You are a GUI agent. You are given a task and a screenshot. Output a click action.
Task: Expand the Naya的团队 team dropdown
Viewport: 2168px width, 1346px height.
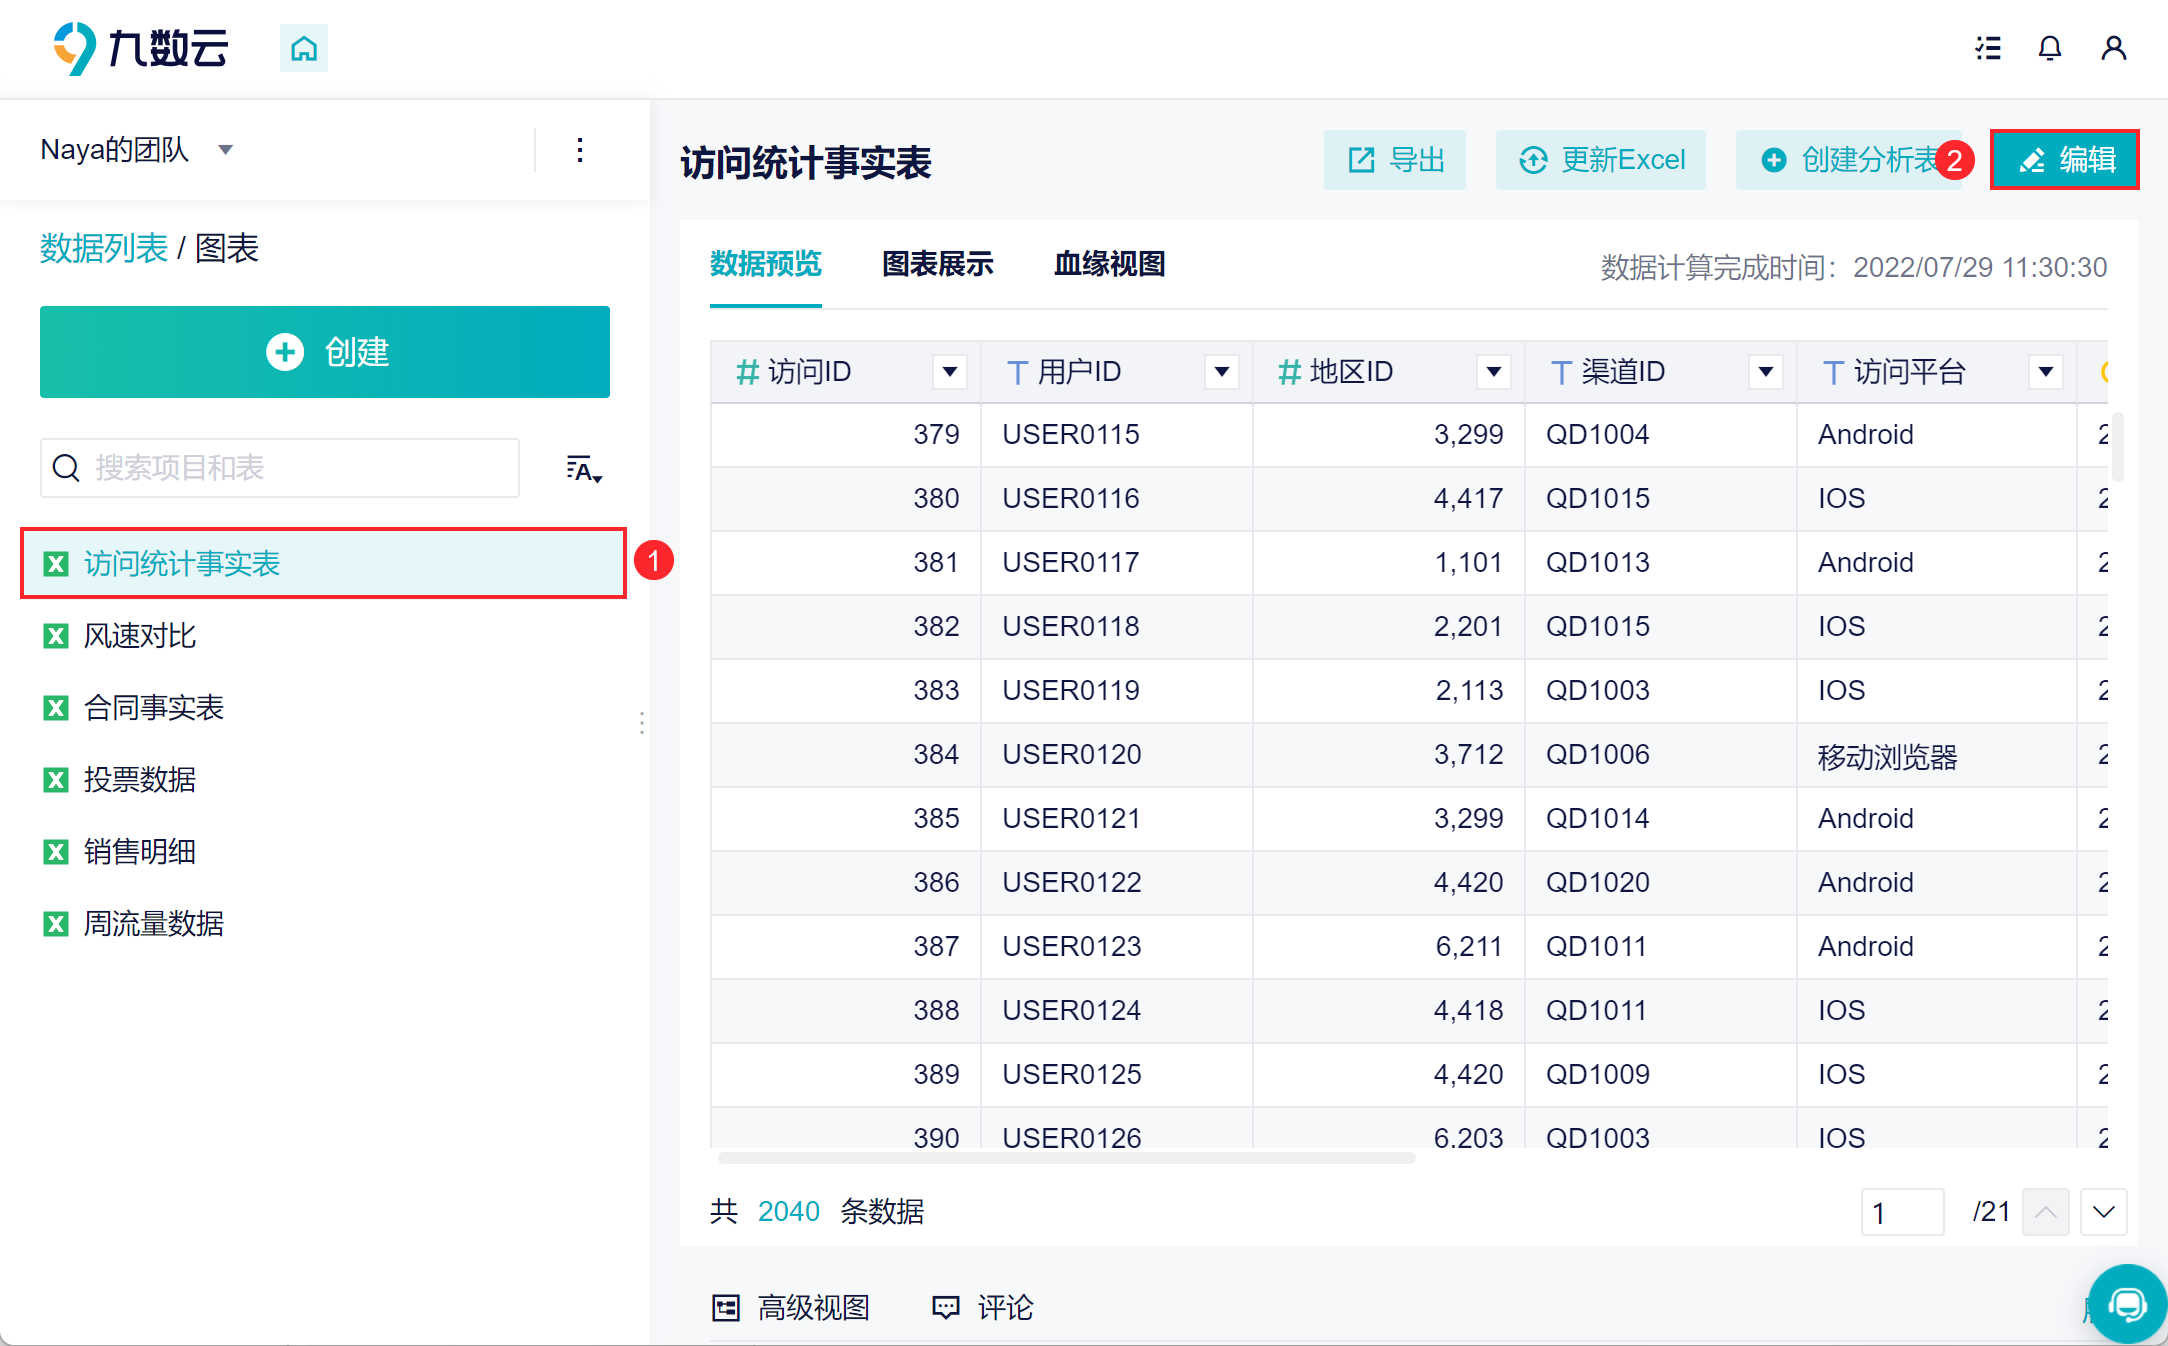coord(226,150)
